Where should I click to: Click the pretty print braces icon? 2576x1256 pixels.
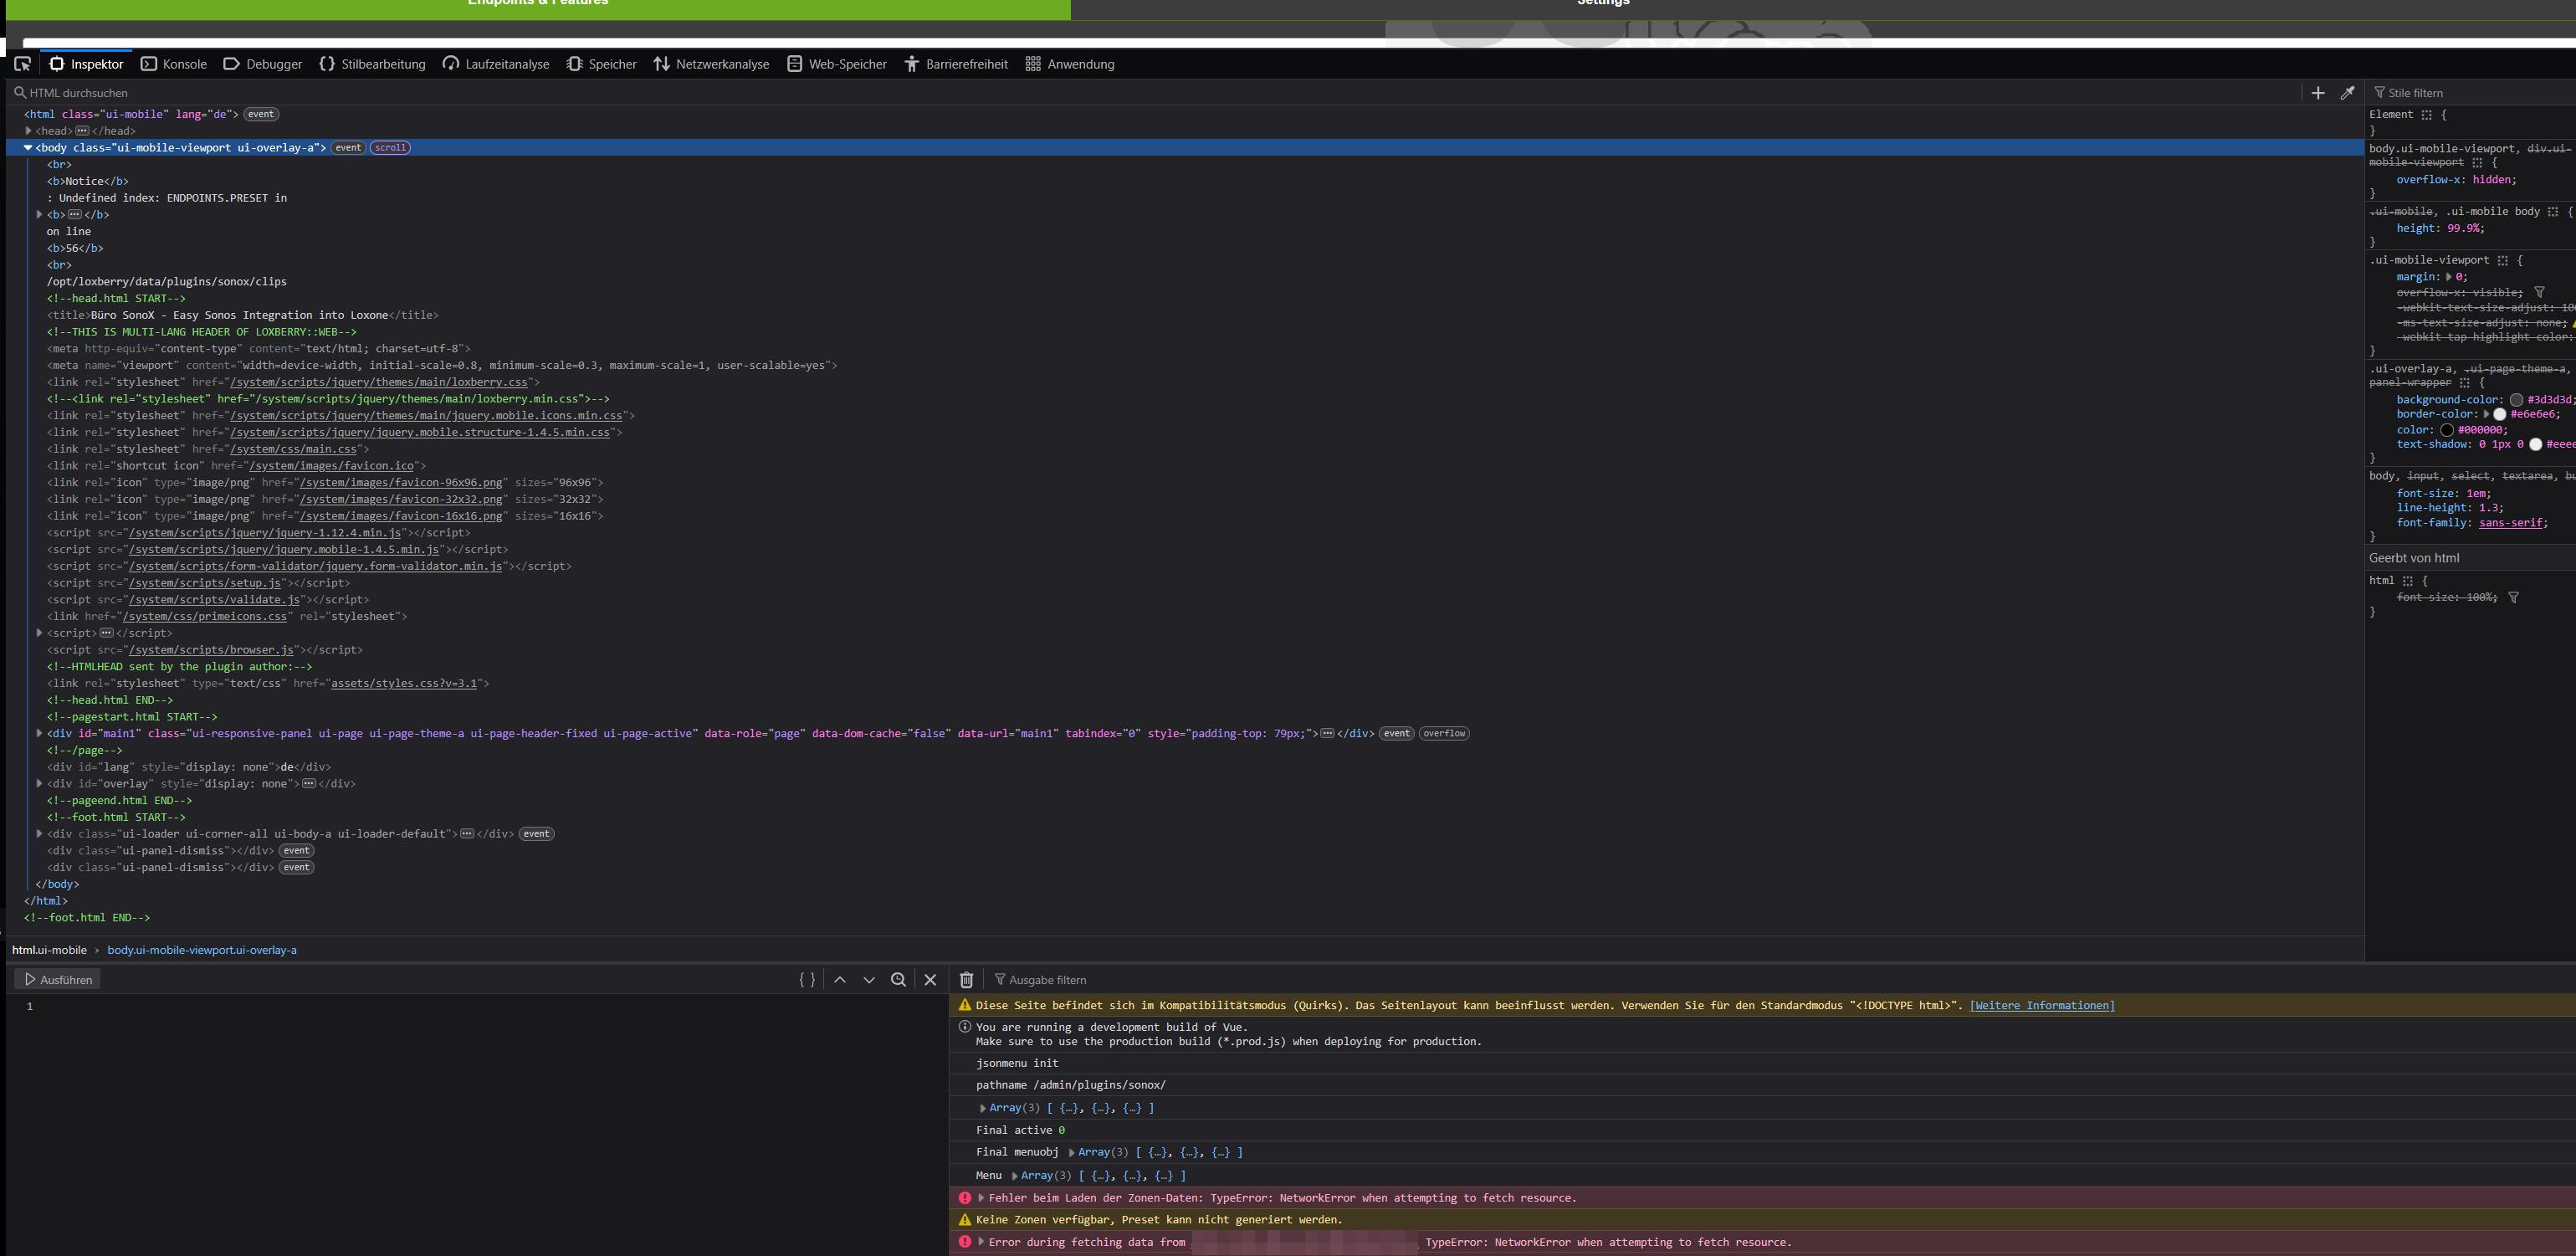tap(807, 980)
